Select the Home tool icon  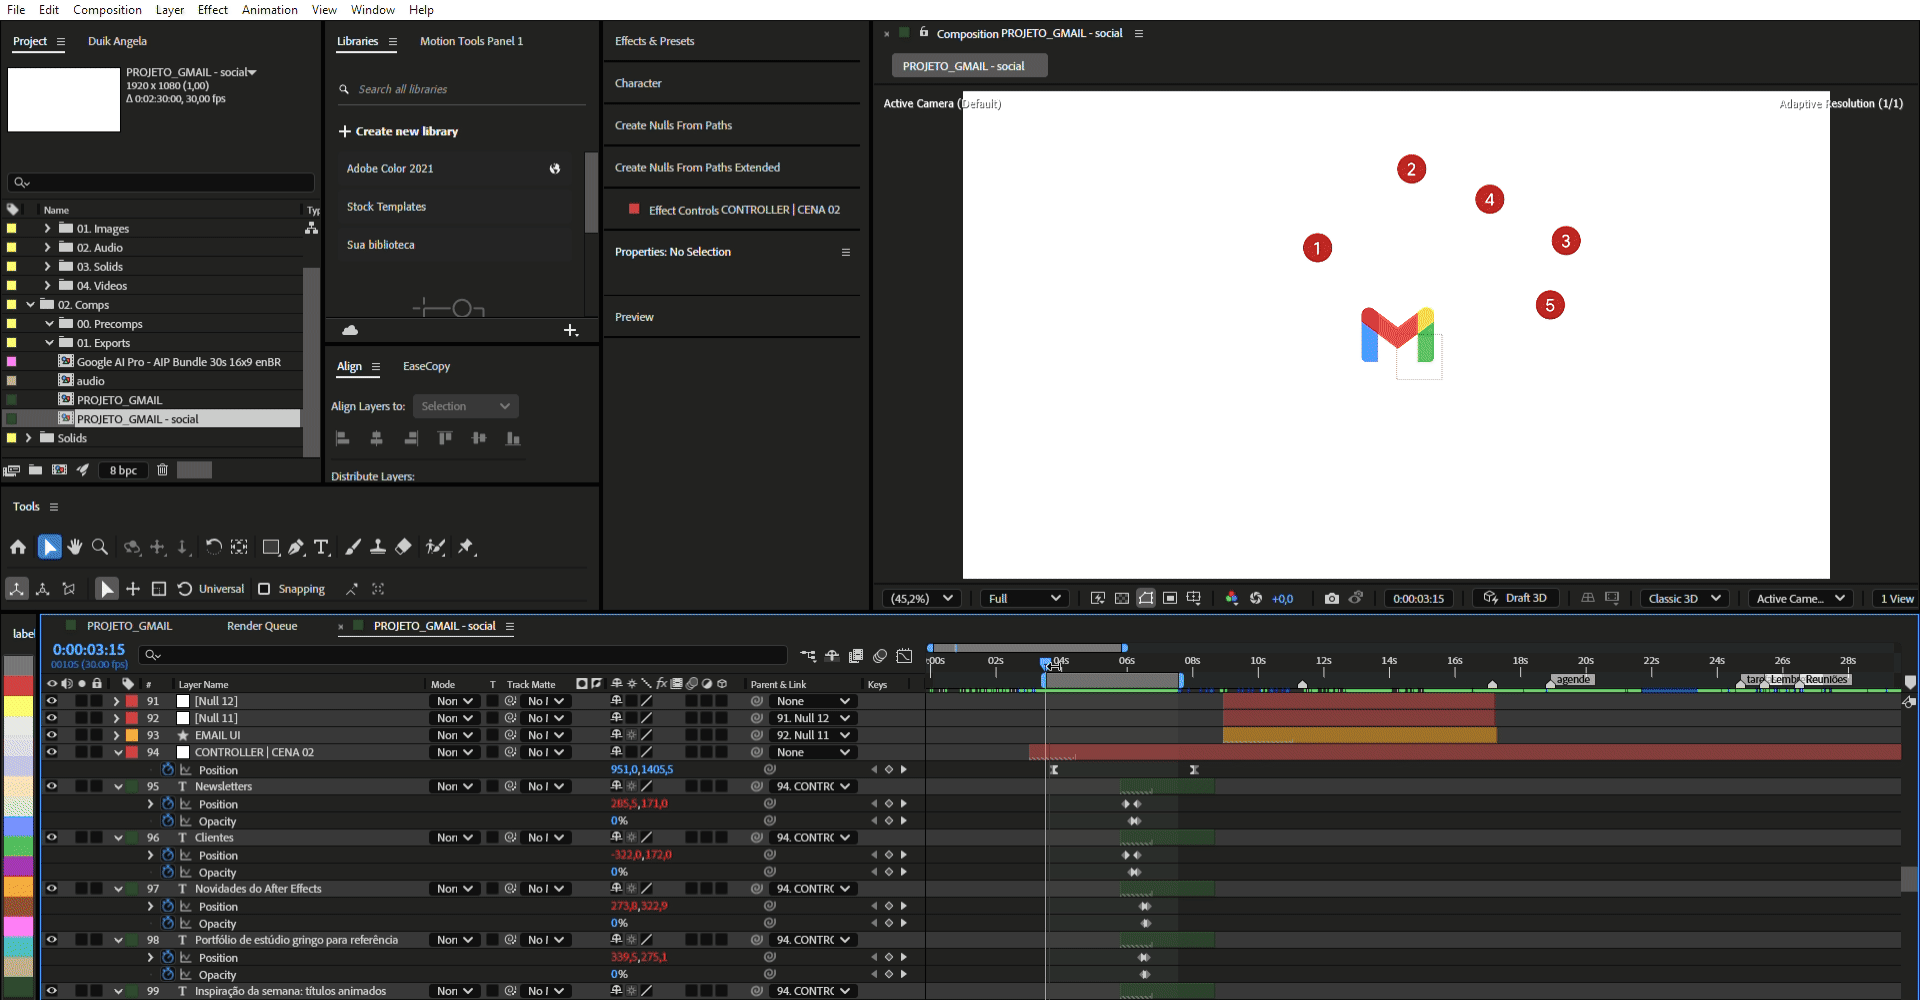18,547
